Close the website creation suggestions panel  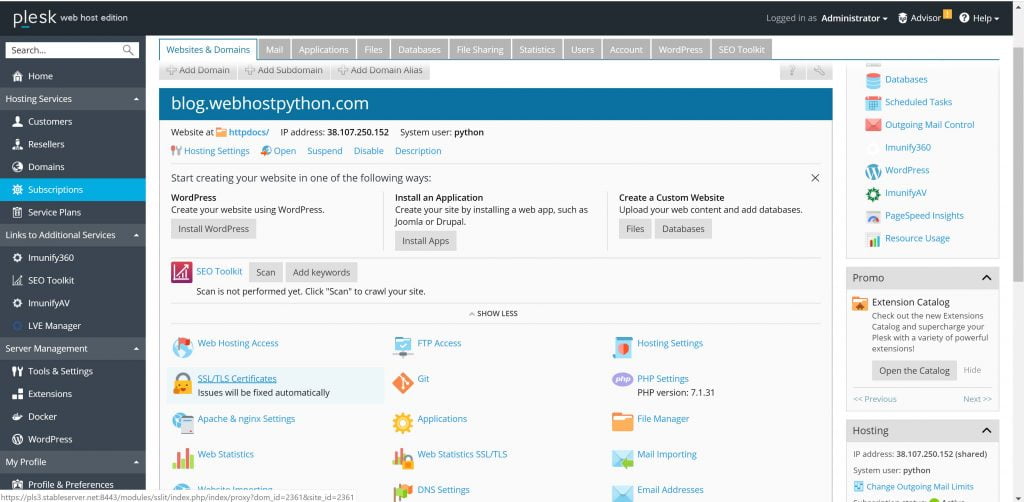click(x=815, y=178)
